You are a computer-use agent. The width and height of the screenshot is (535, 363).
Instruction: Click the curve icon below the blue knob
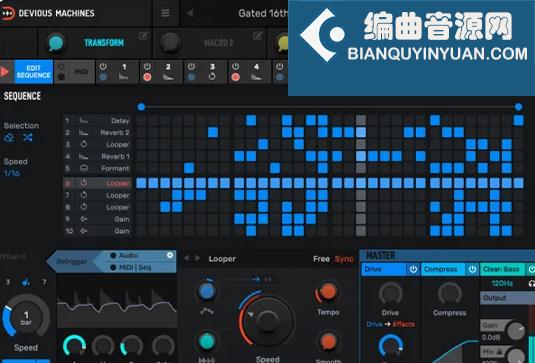[206, 311]
